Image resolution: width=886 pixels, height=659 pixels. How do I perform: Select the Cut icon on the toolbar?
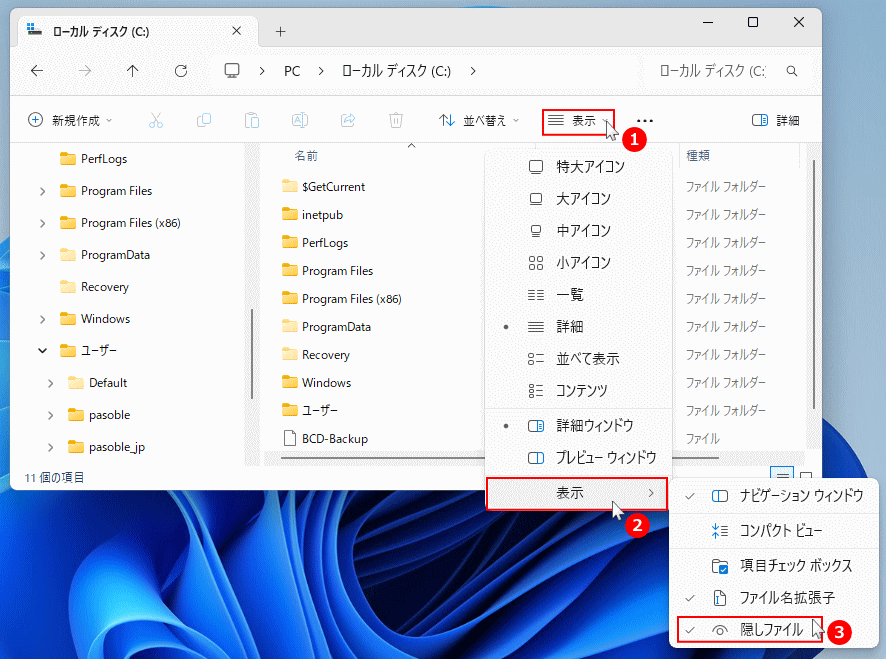tap(156, 120)
